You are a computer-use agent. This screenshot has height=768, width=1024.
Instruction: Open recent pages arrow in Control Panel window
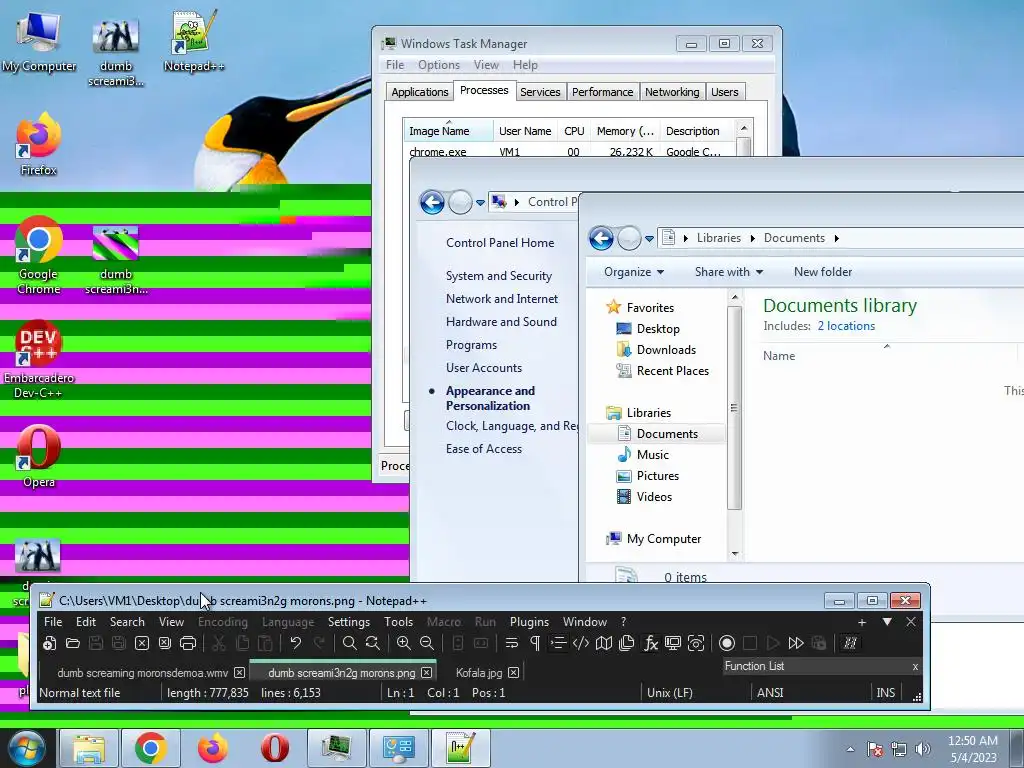click(x=480, y=203)
